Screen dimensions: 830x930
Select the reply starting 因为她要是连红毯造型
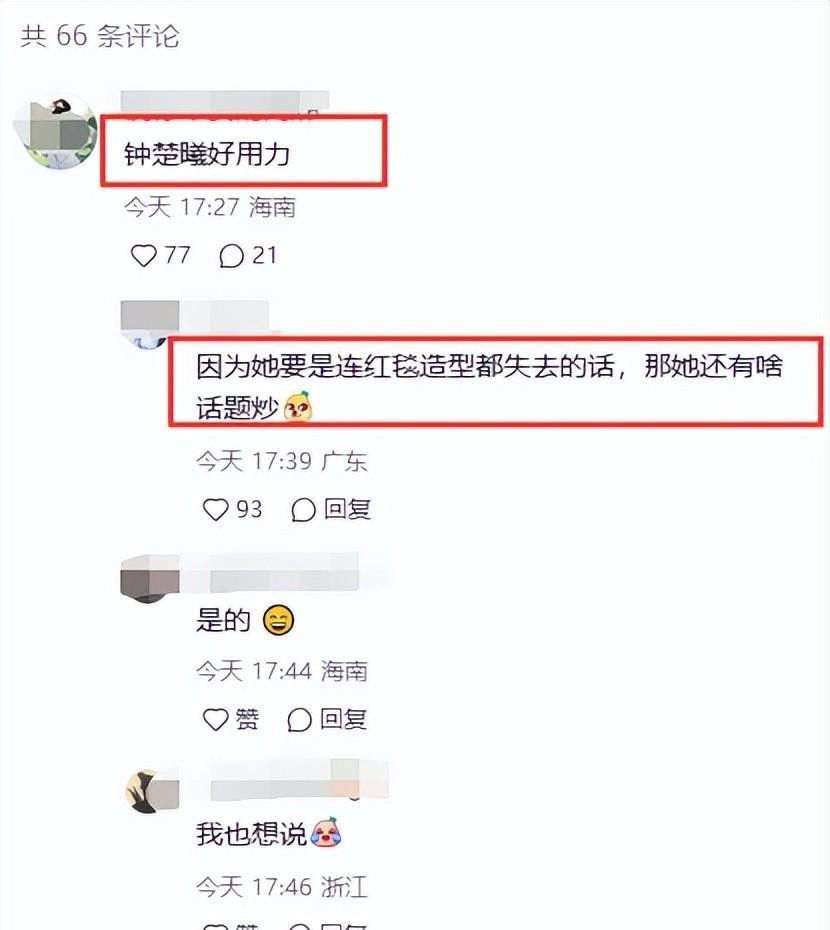point(489,386)
